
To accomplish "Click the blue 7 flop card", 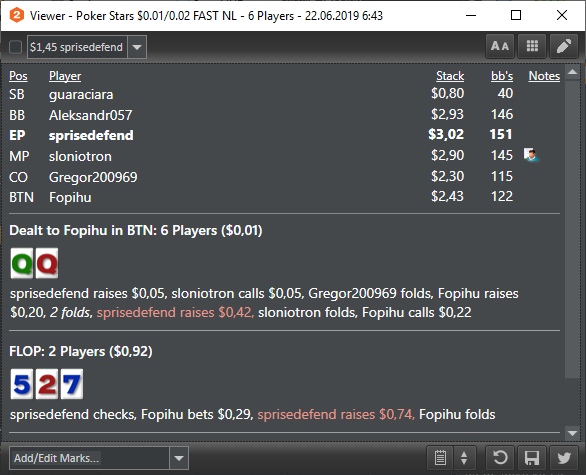I will (x=72, y=384).
